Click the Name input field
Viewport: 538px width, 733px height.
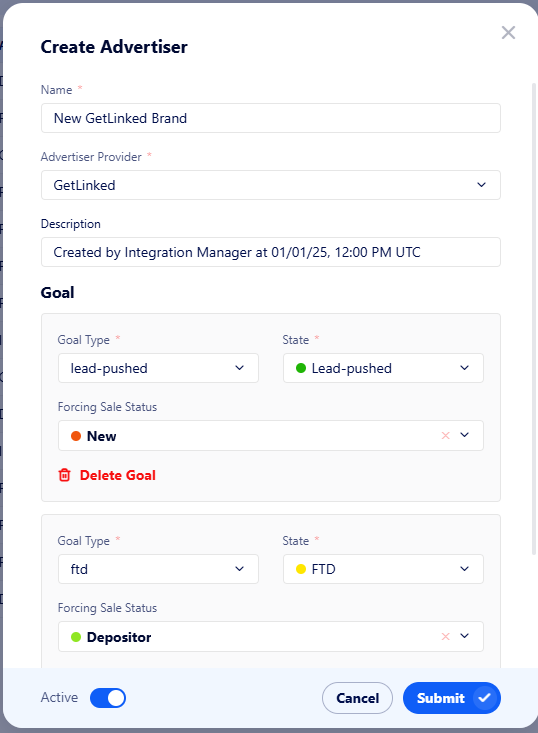(x=271, y=118)
